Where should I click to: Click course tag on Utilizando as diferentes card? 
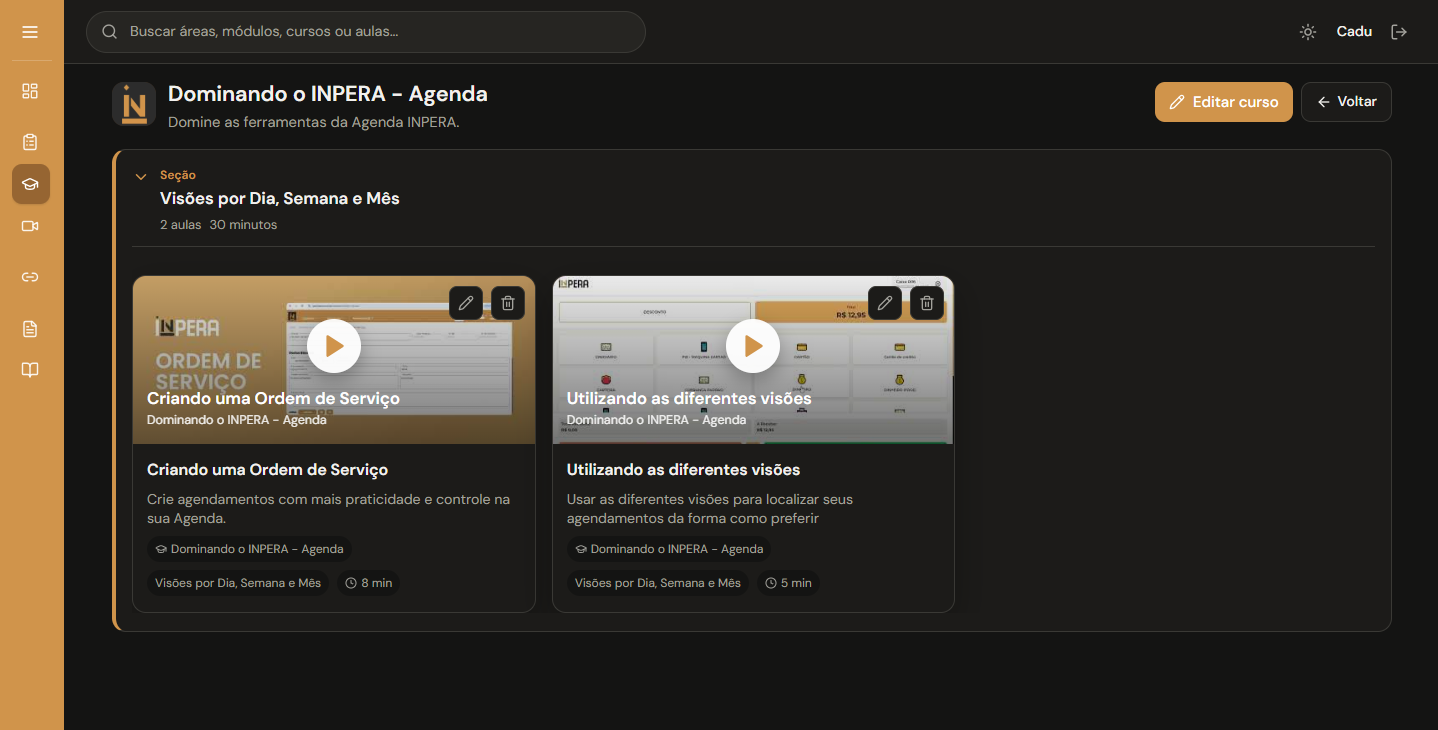click(669, 549)
